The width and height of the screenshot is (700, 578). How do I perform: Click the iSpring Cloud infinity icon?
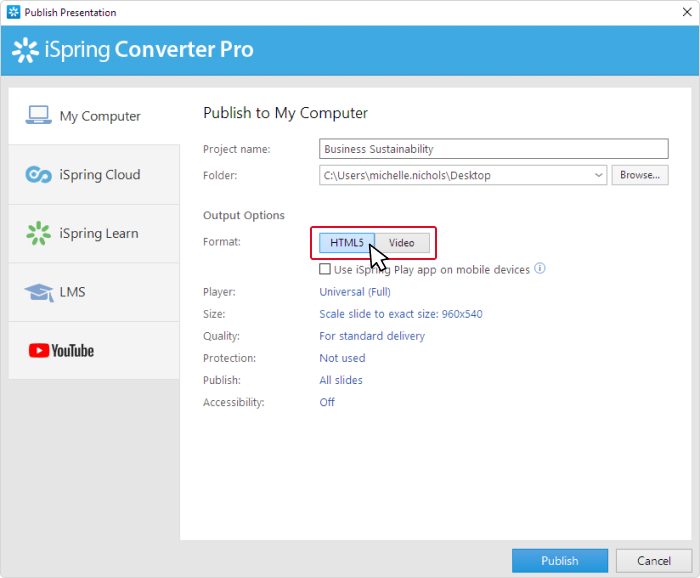point(38,175)
